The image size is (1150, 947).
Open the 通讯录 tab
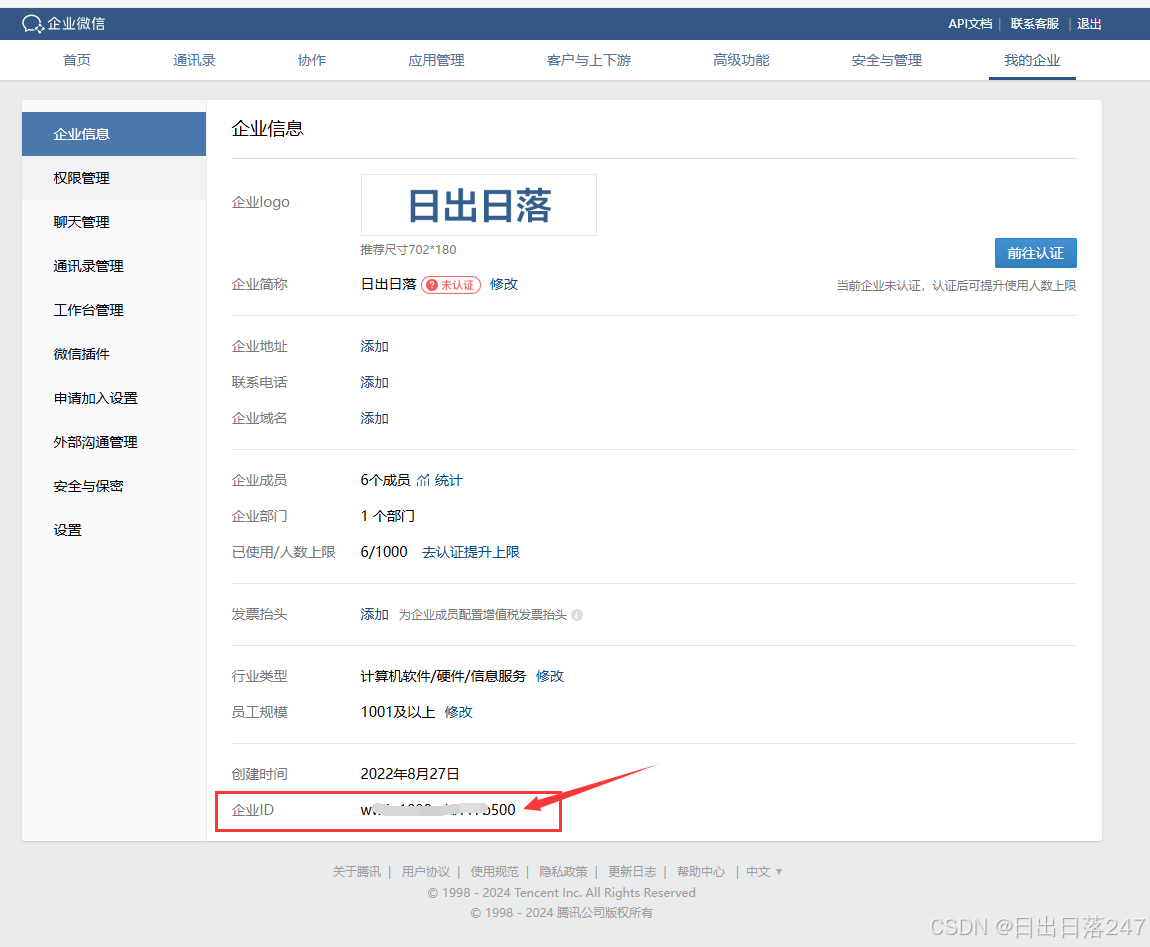pyautogui.click(x=194, y=60)
